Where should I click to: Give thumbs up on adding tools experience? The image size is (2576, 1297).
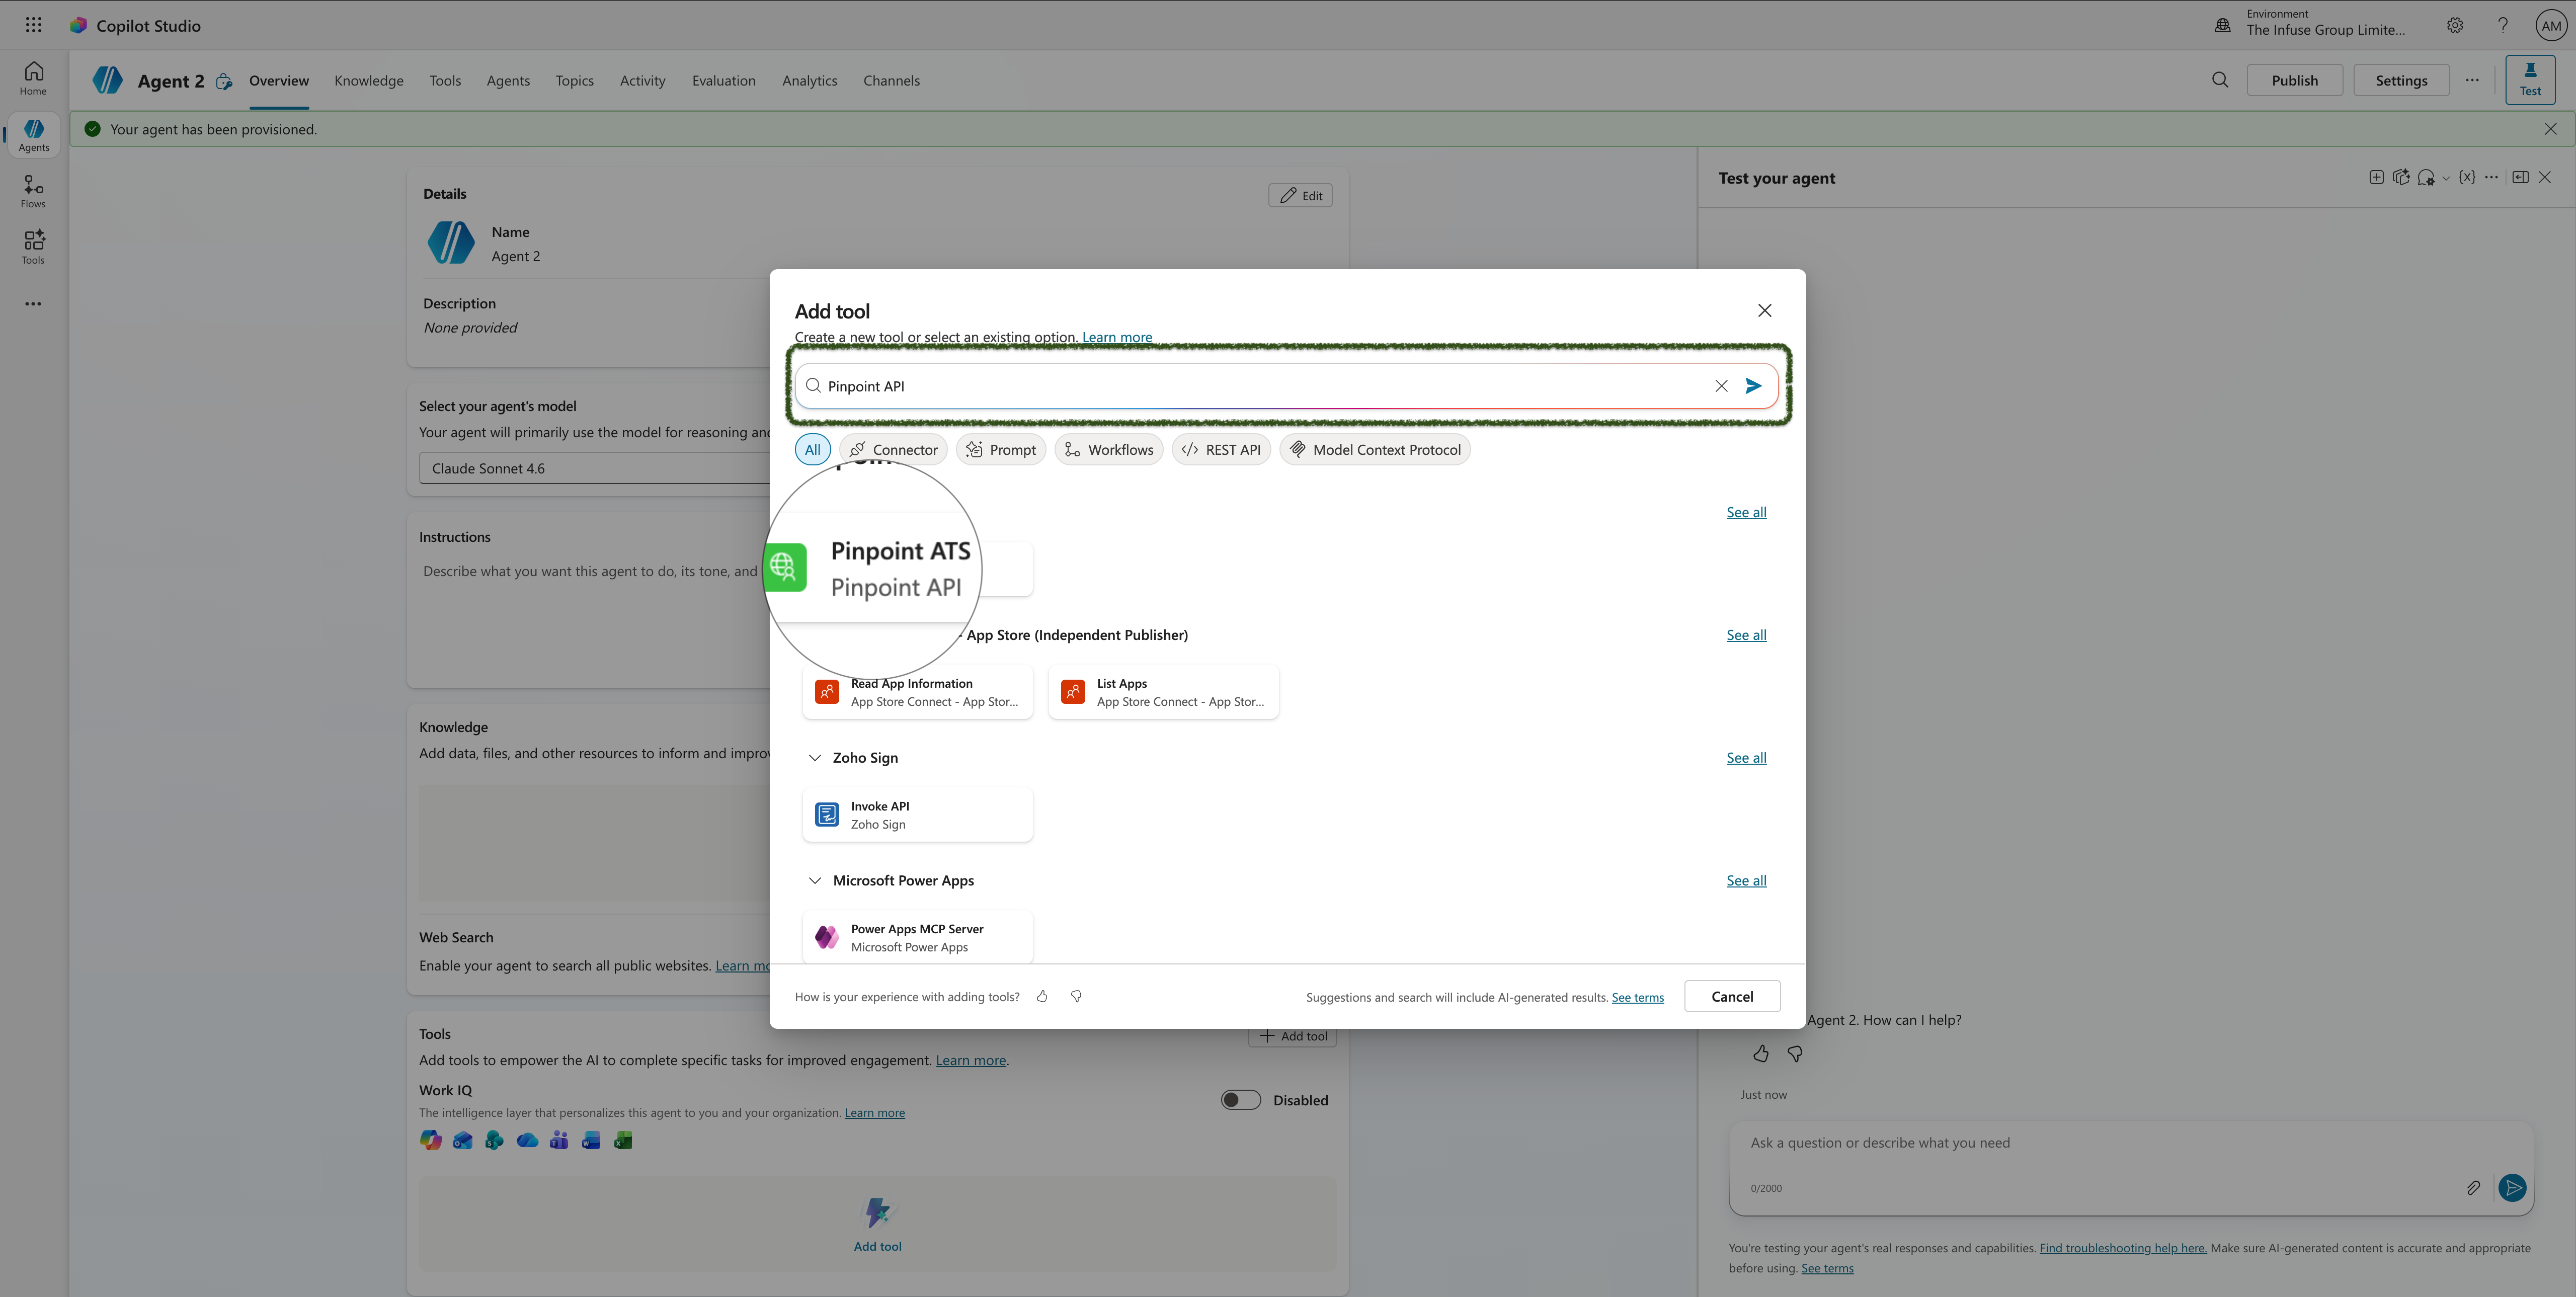1042,996
